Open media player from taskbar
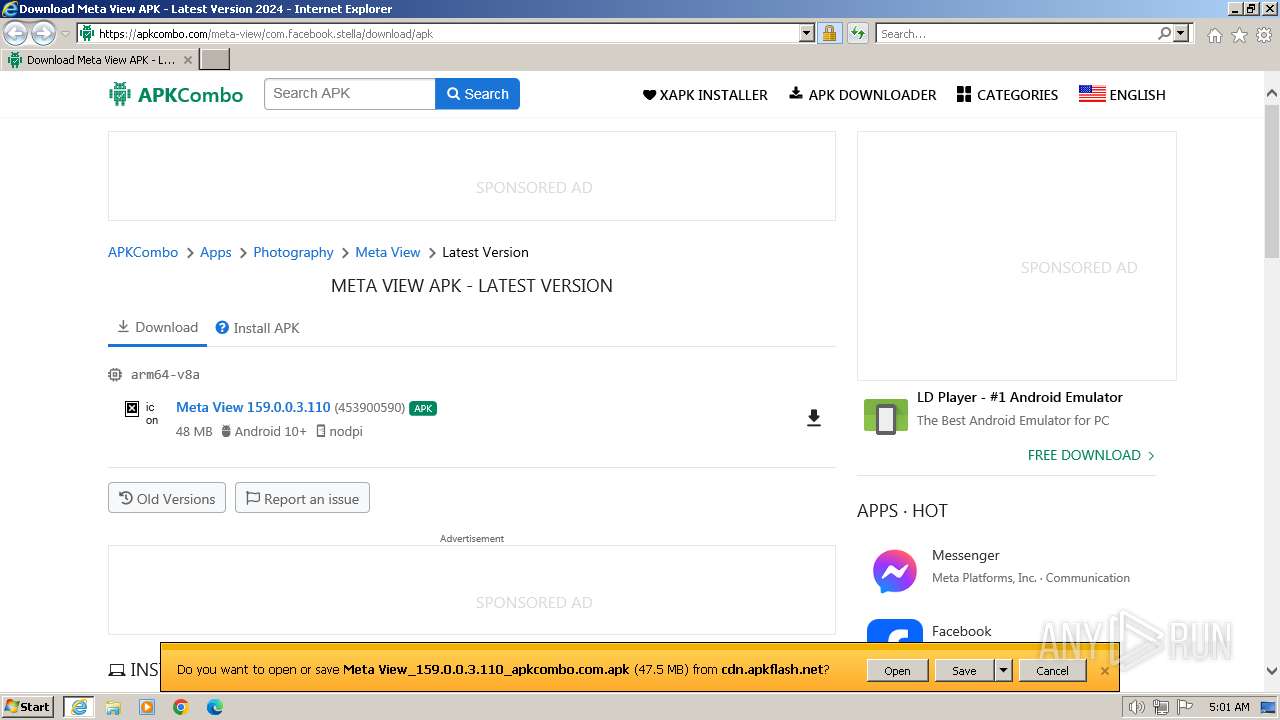 147,707
